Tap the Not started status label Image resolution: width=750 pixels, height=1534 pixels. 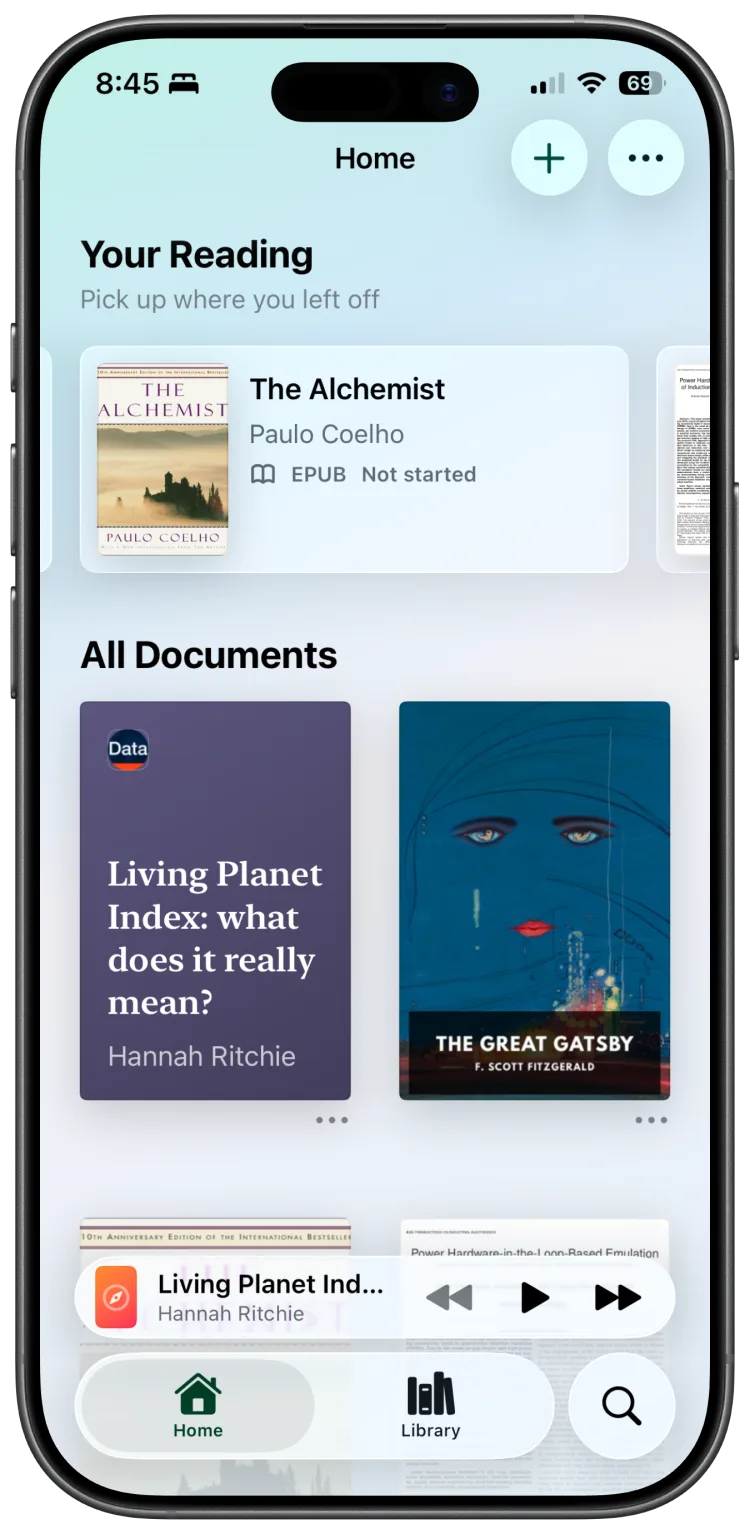(419, 474)
